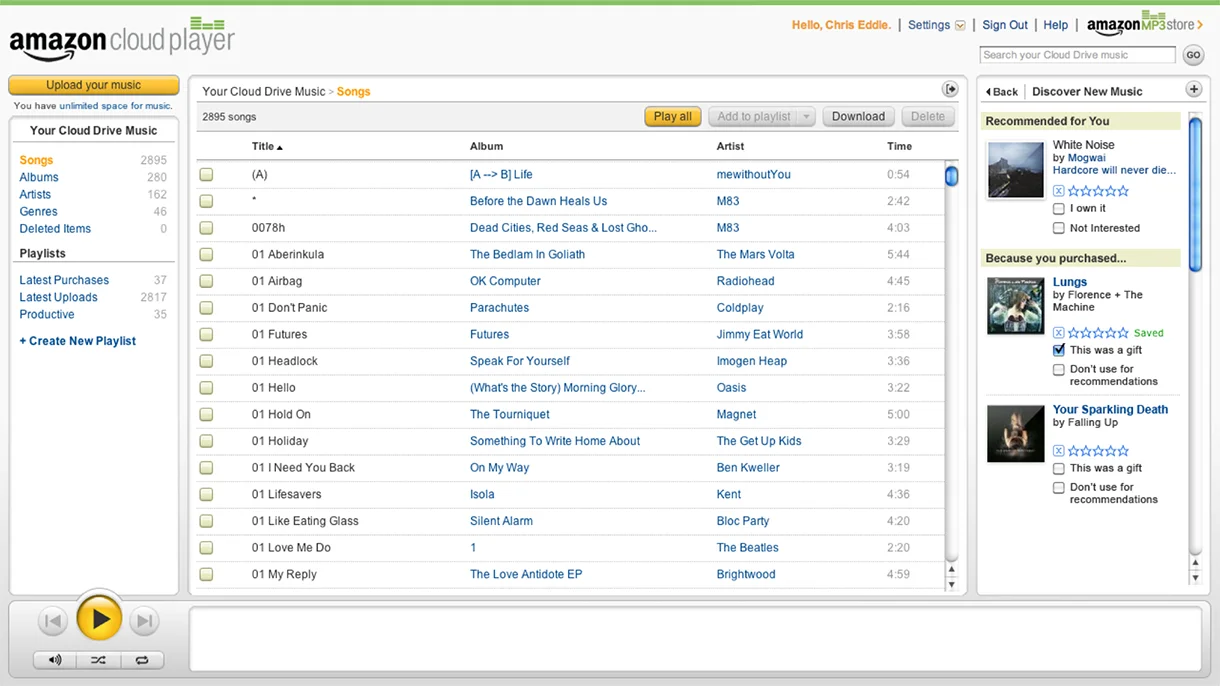
Task: Click the volume speaker icon
Action: (55, 660)
